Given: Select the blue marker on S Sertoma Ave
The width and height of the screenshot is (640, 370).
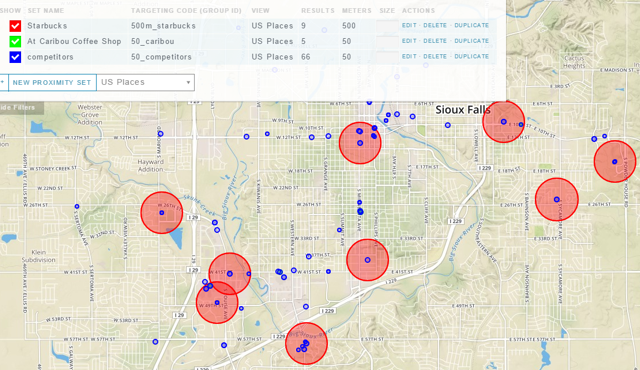Looking at the screenshot, I should tap(77, 206).
